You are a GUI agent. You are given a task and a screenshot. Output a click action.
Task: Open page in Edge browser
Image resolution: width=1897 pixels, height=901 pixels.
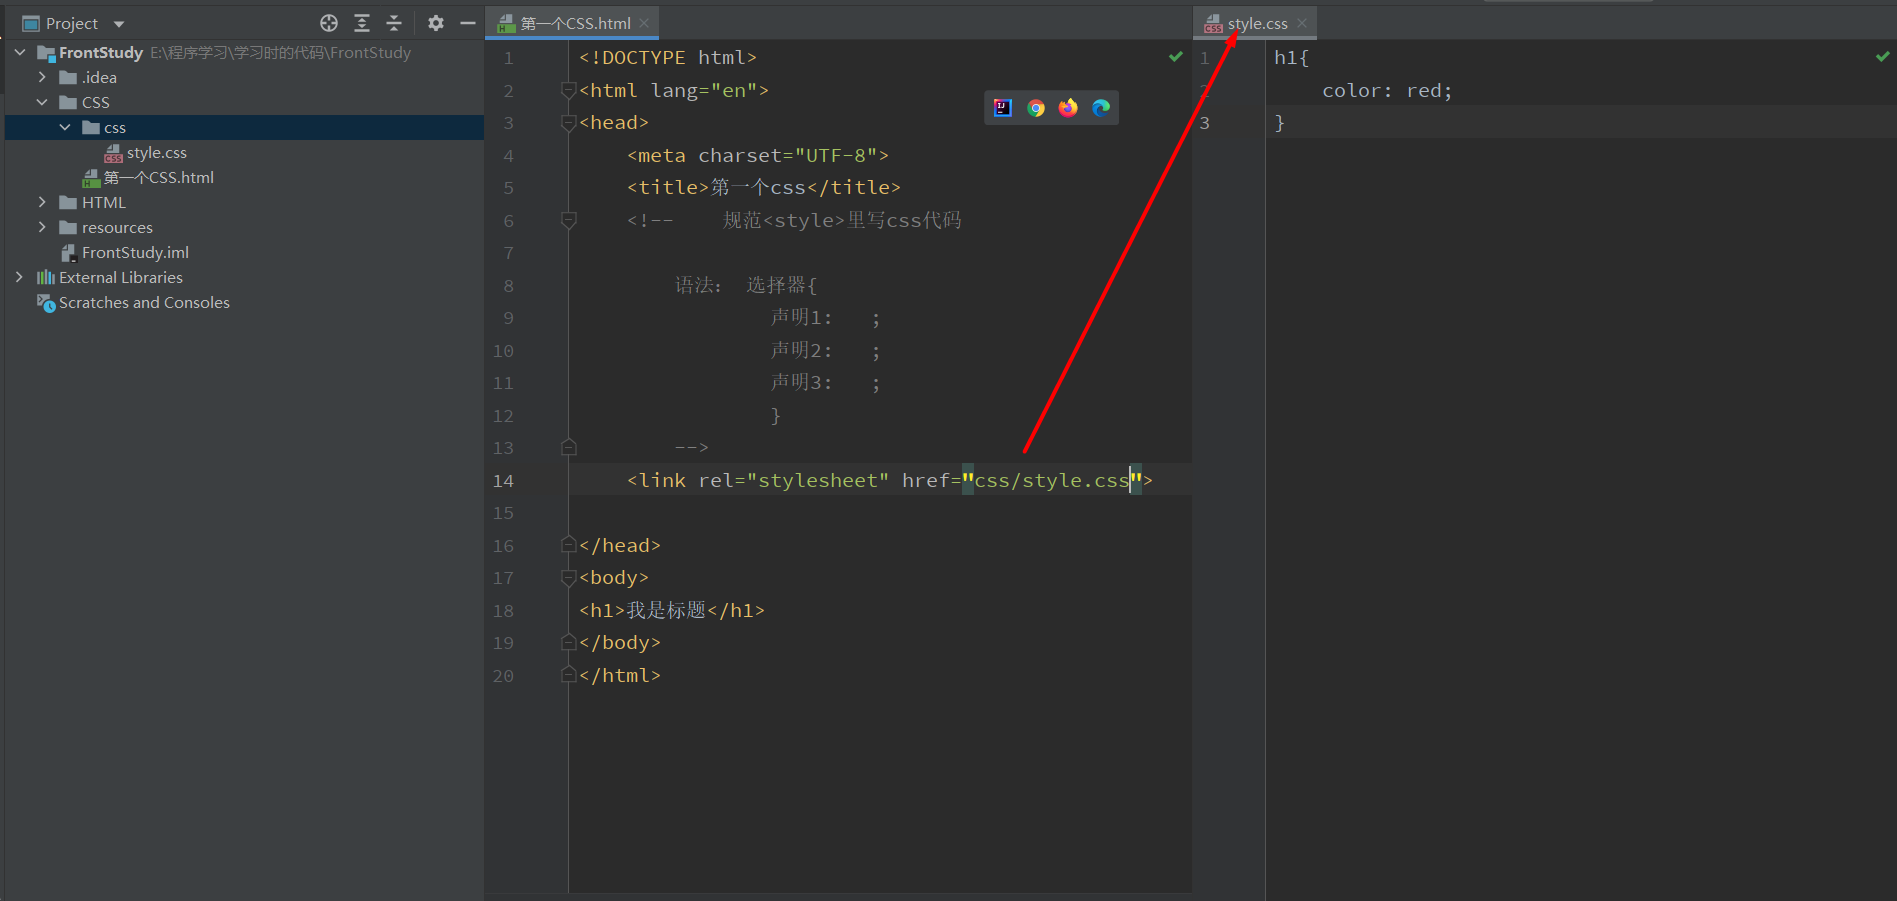click(1101, 108)
